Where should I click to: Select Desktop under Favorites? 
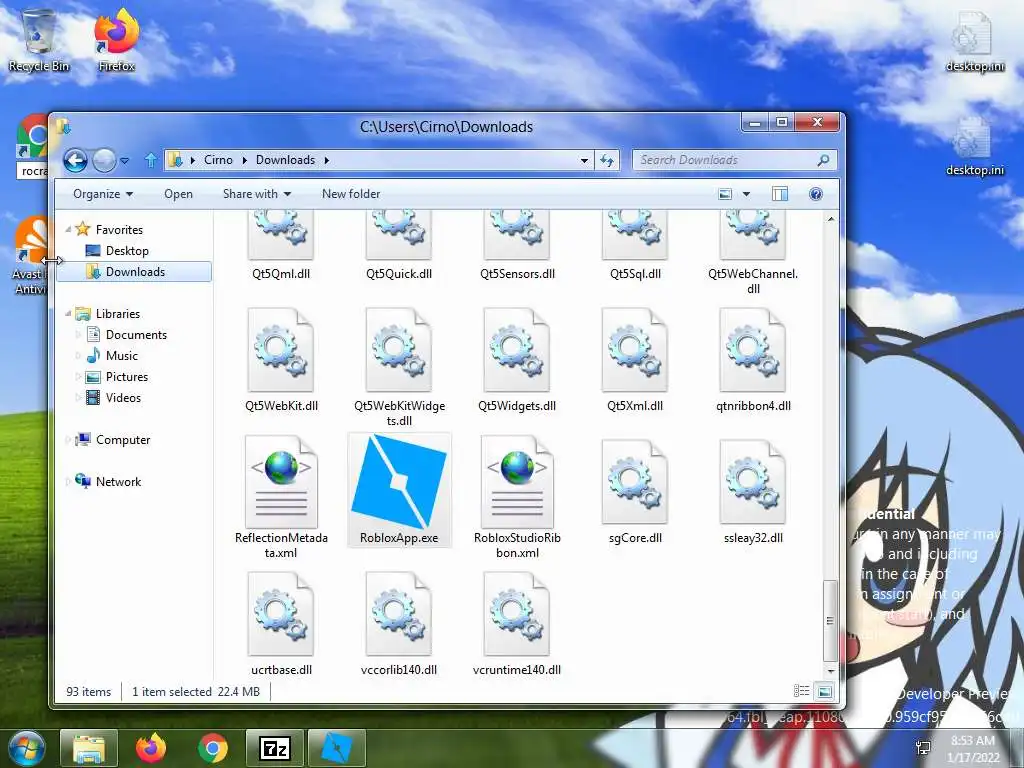[x=127, y=251]
